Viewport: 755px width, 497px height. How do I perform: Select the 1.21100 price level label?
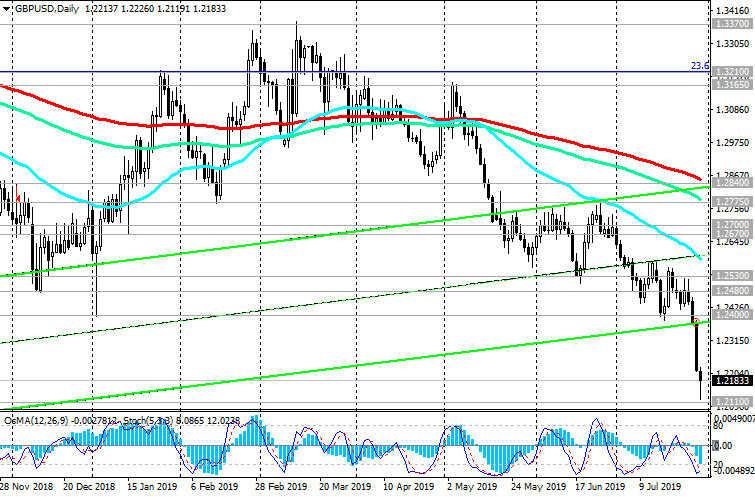[x=732, y=401]
